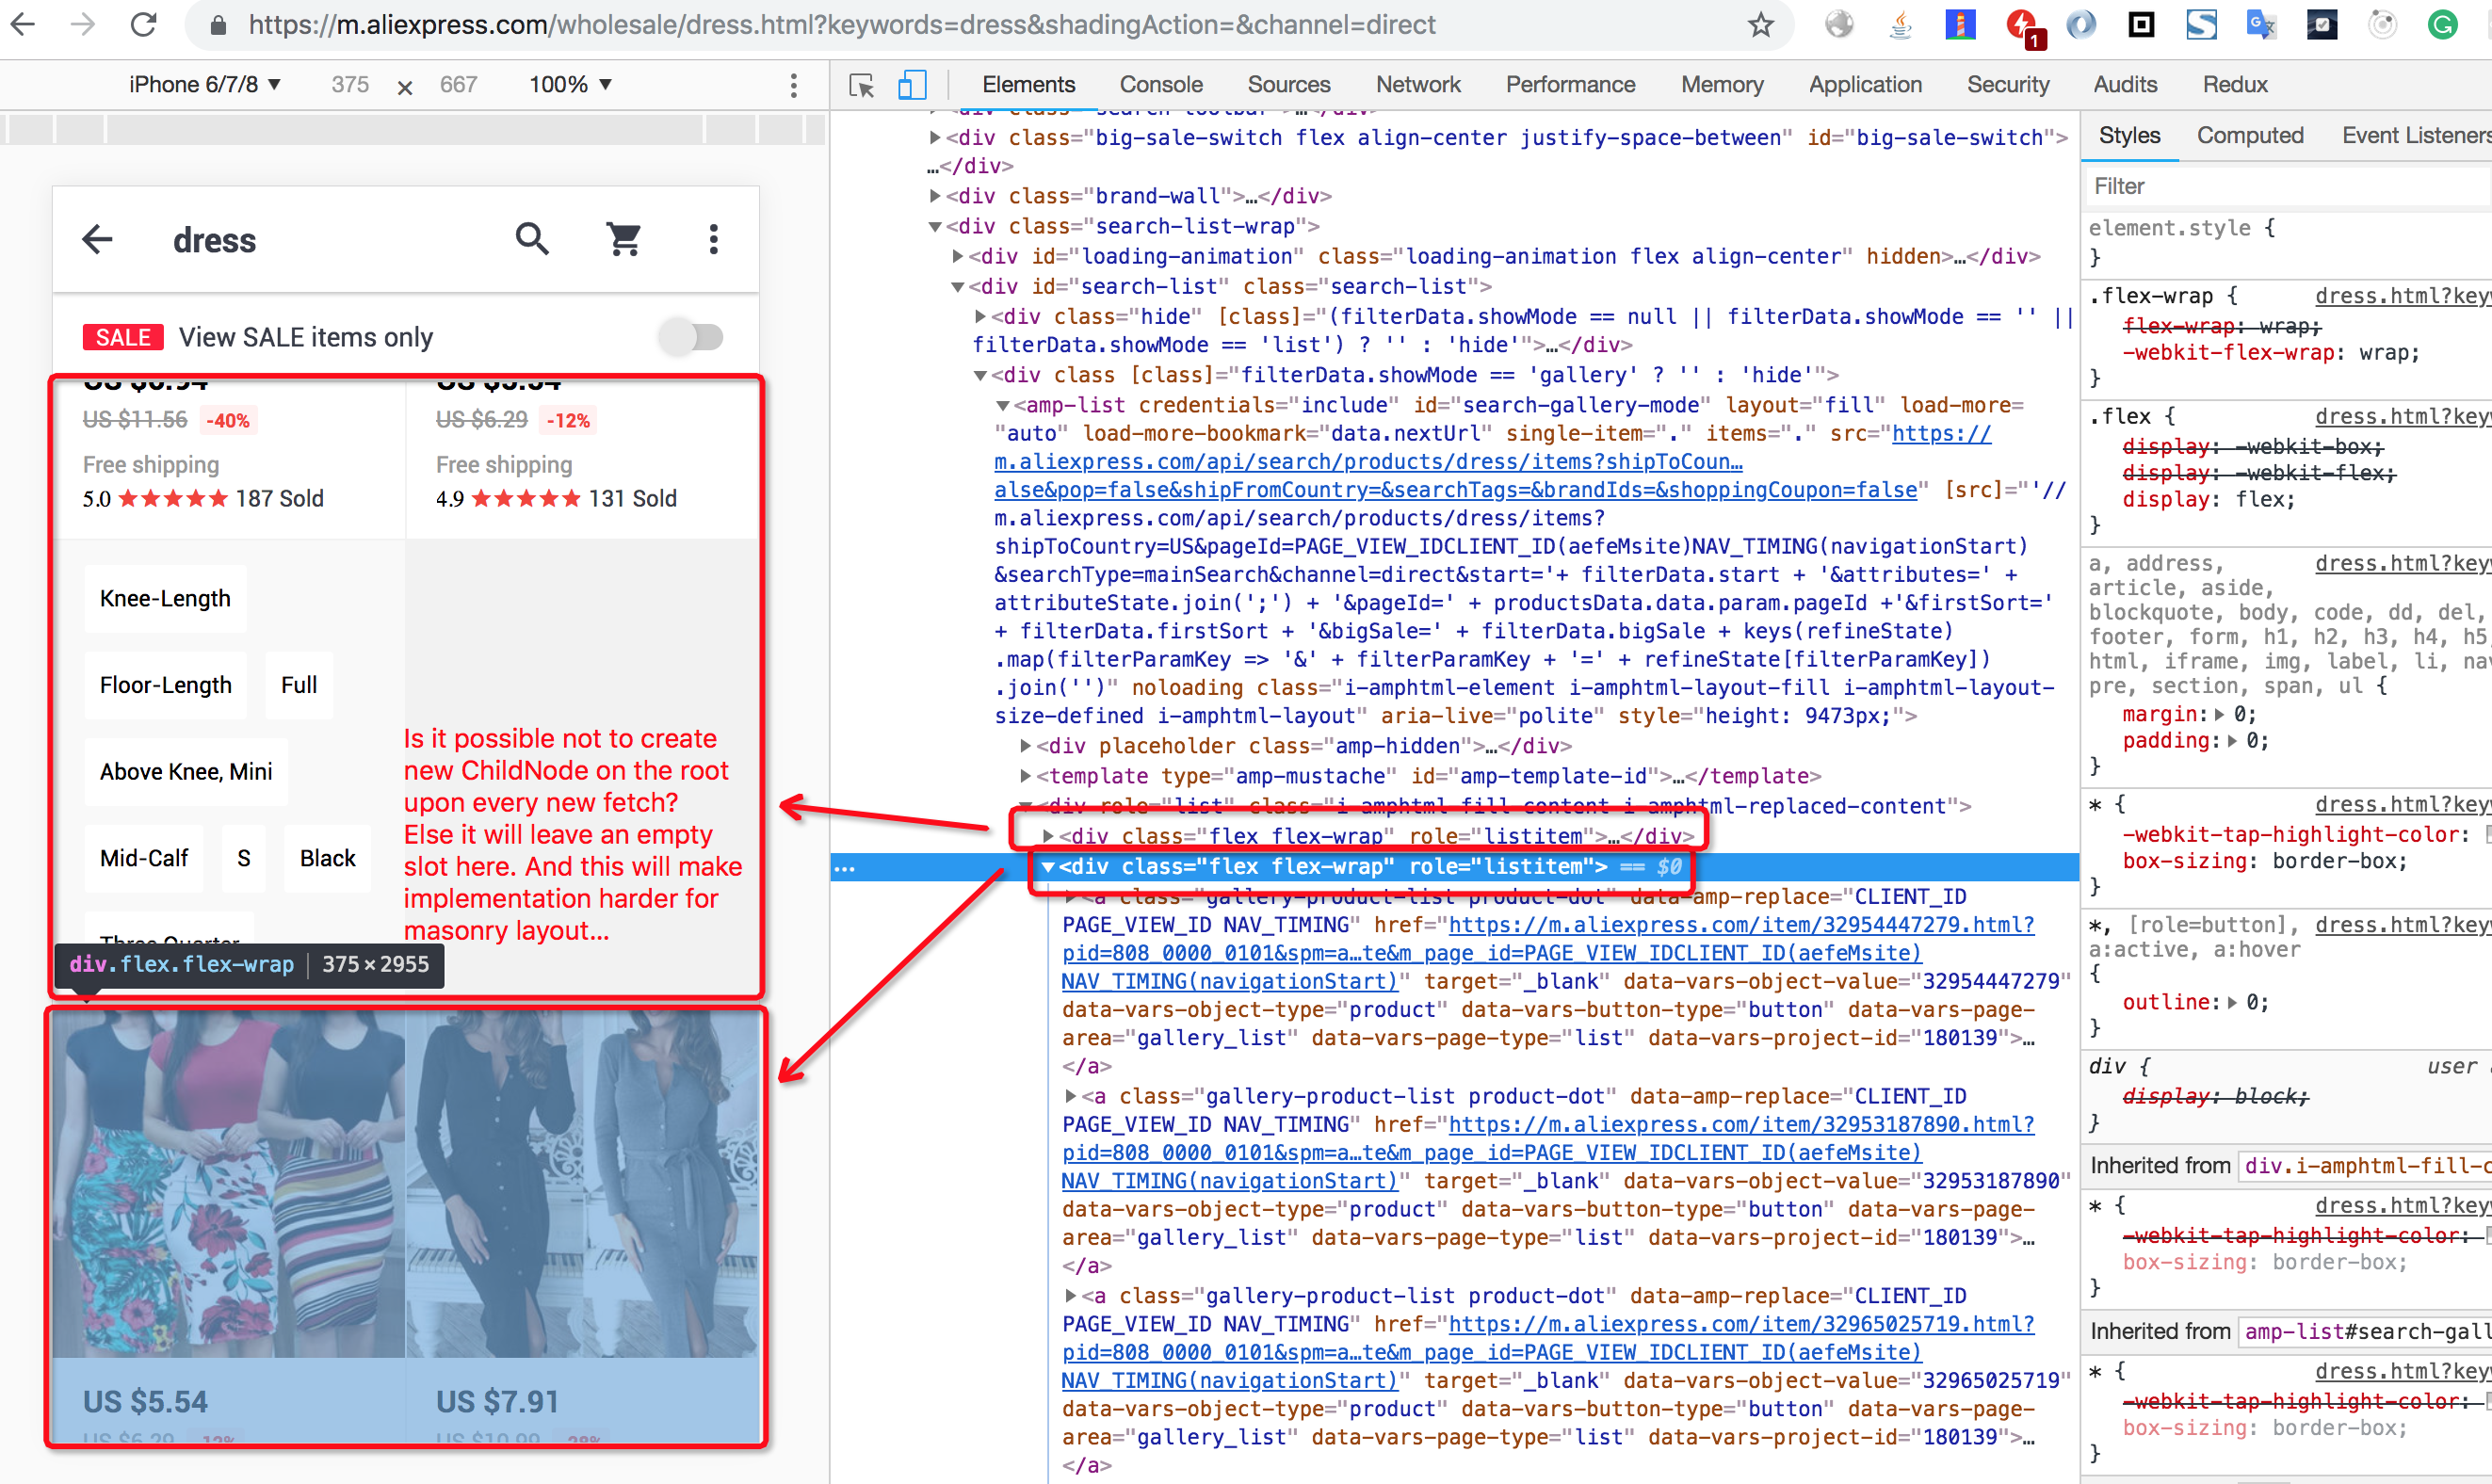Open the Network panel tab
This screenshot has width=2492, height=1484.
pos(1417,85)
